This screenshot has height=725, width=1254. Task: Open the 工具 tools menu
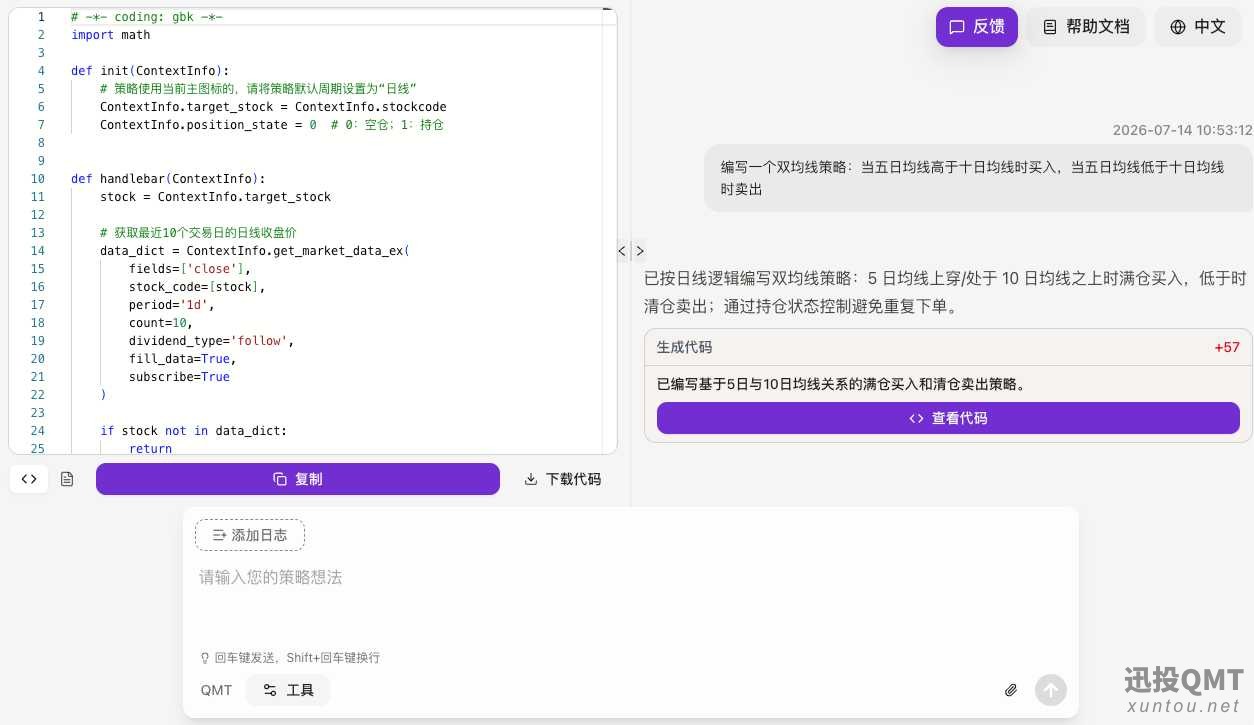pos(288,690)
